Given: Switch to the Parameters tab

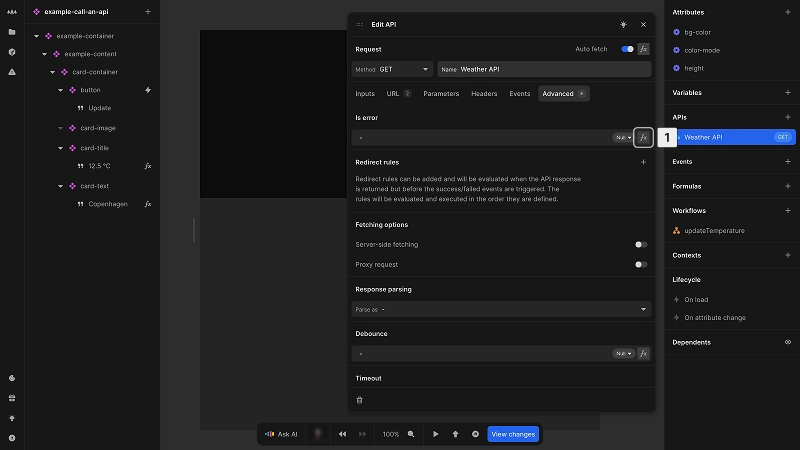Looking at the screenshot, I should 441,93.
